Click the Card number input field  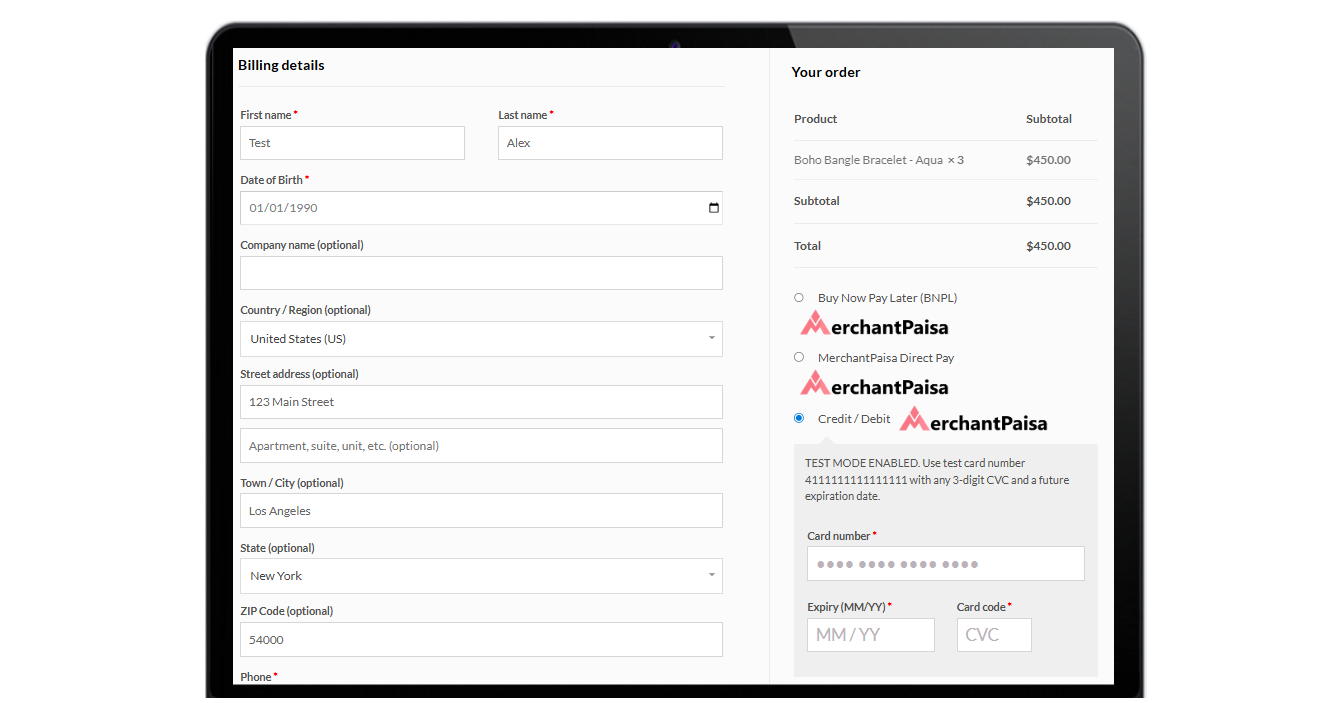(945, 564)
